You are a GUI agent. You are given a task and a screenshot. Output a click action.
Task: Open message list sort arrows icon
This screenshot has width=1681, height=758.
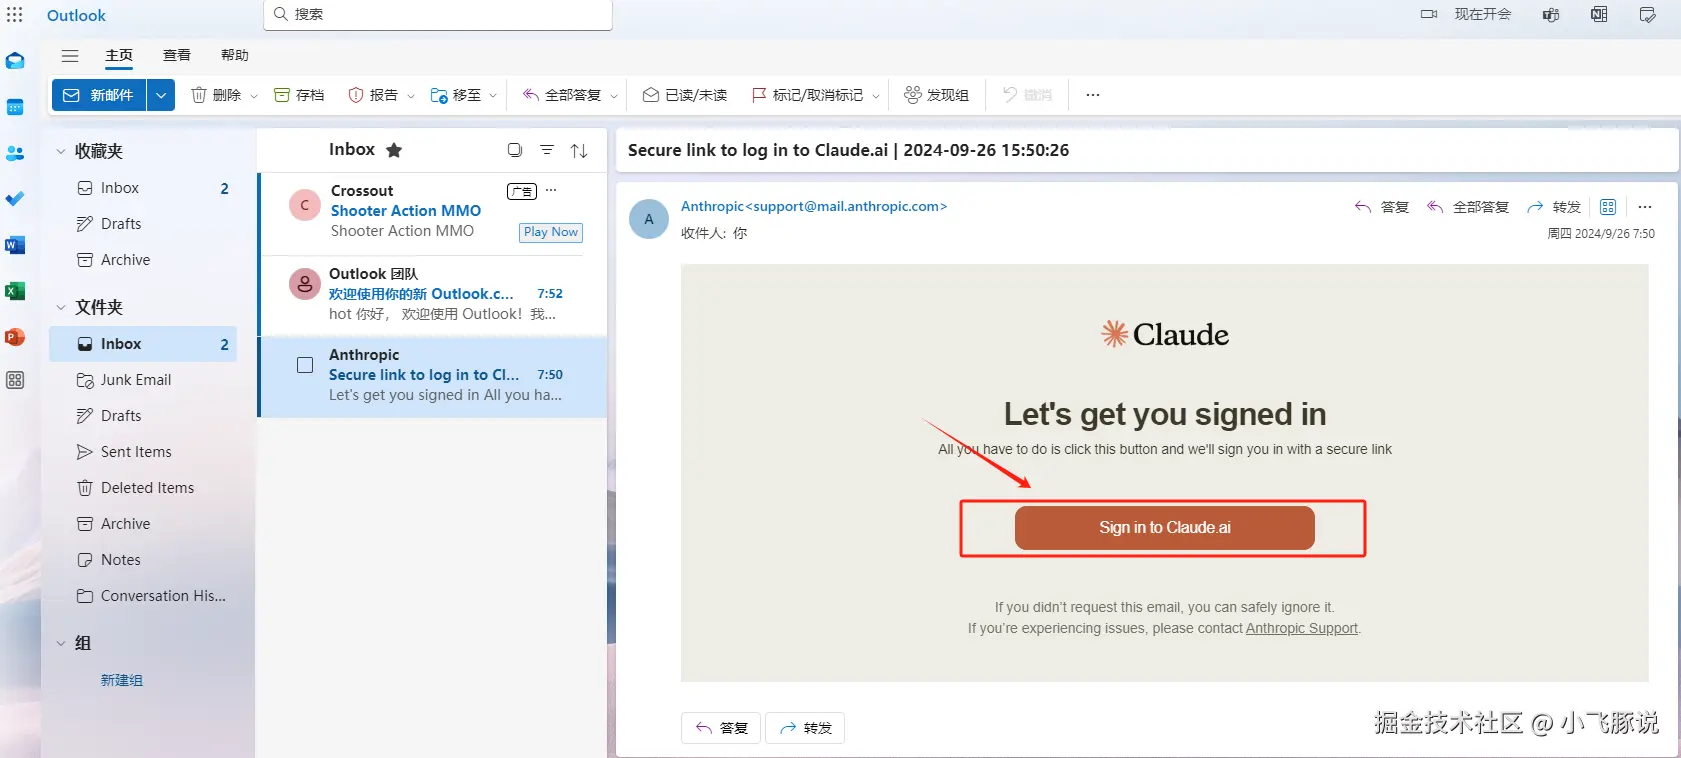(x=579, y=151)
